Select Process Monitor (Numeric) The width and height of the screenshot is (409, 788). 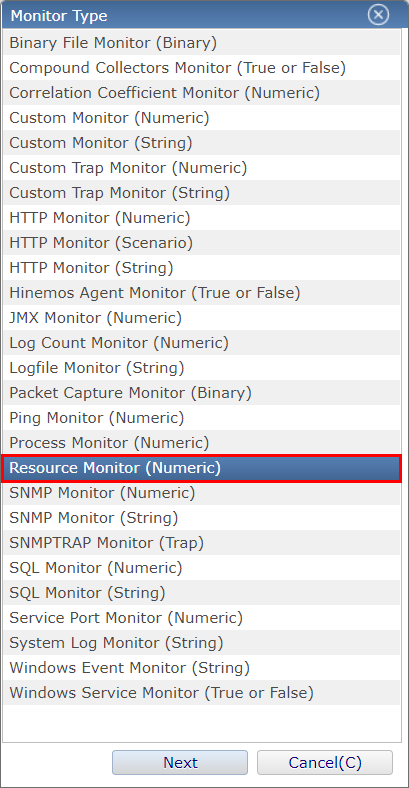(x=201, y=443)
